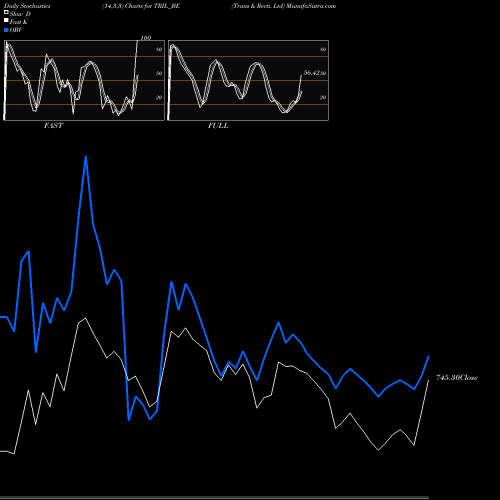Click the 'FULL' chart caption

[x=218, y=126]
